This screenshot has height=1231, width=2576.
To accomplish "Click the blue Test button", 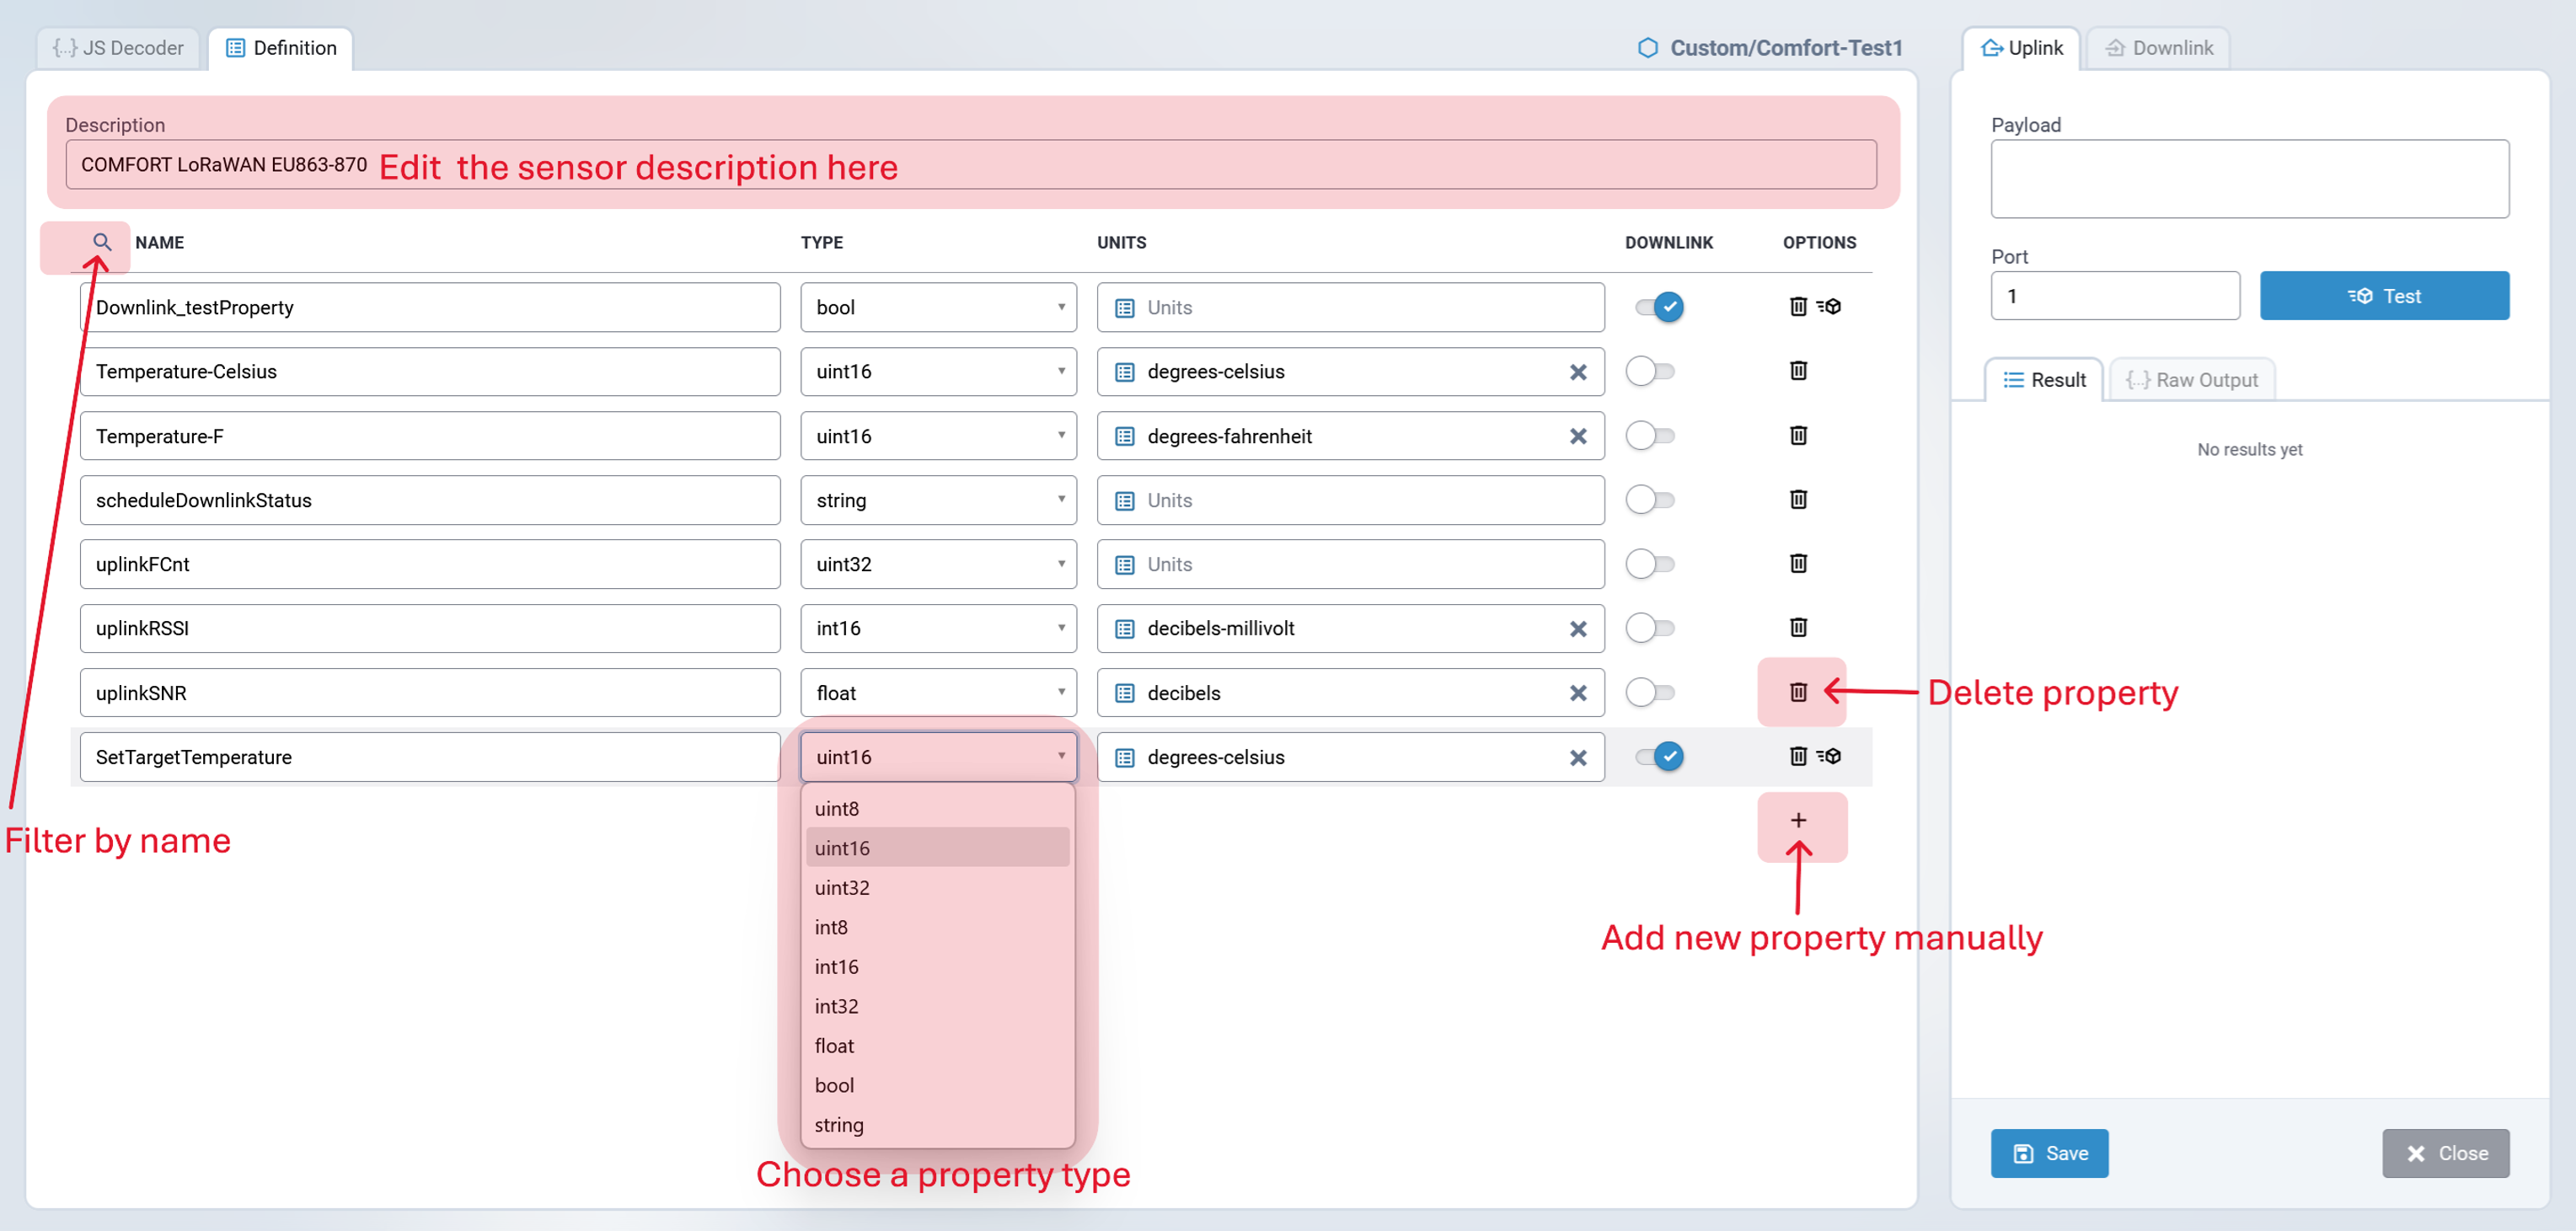I will tap(2383, 296).
